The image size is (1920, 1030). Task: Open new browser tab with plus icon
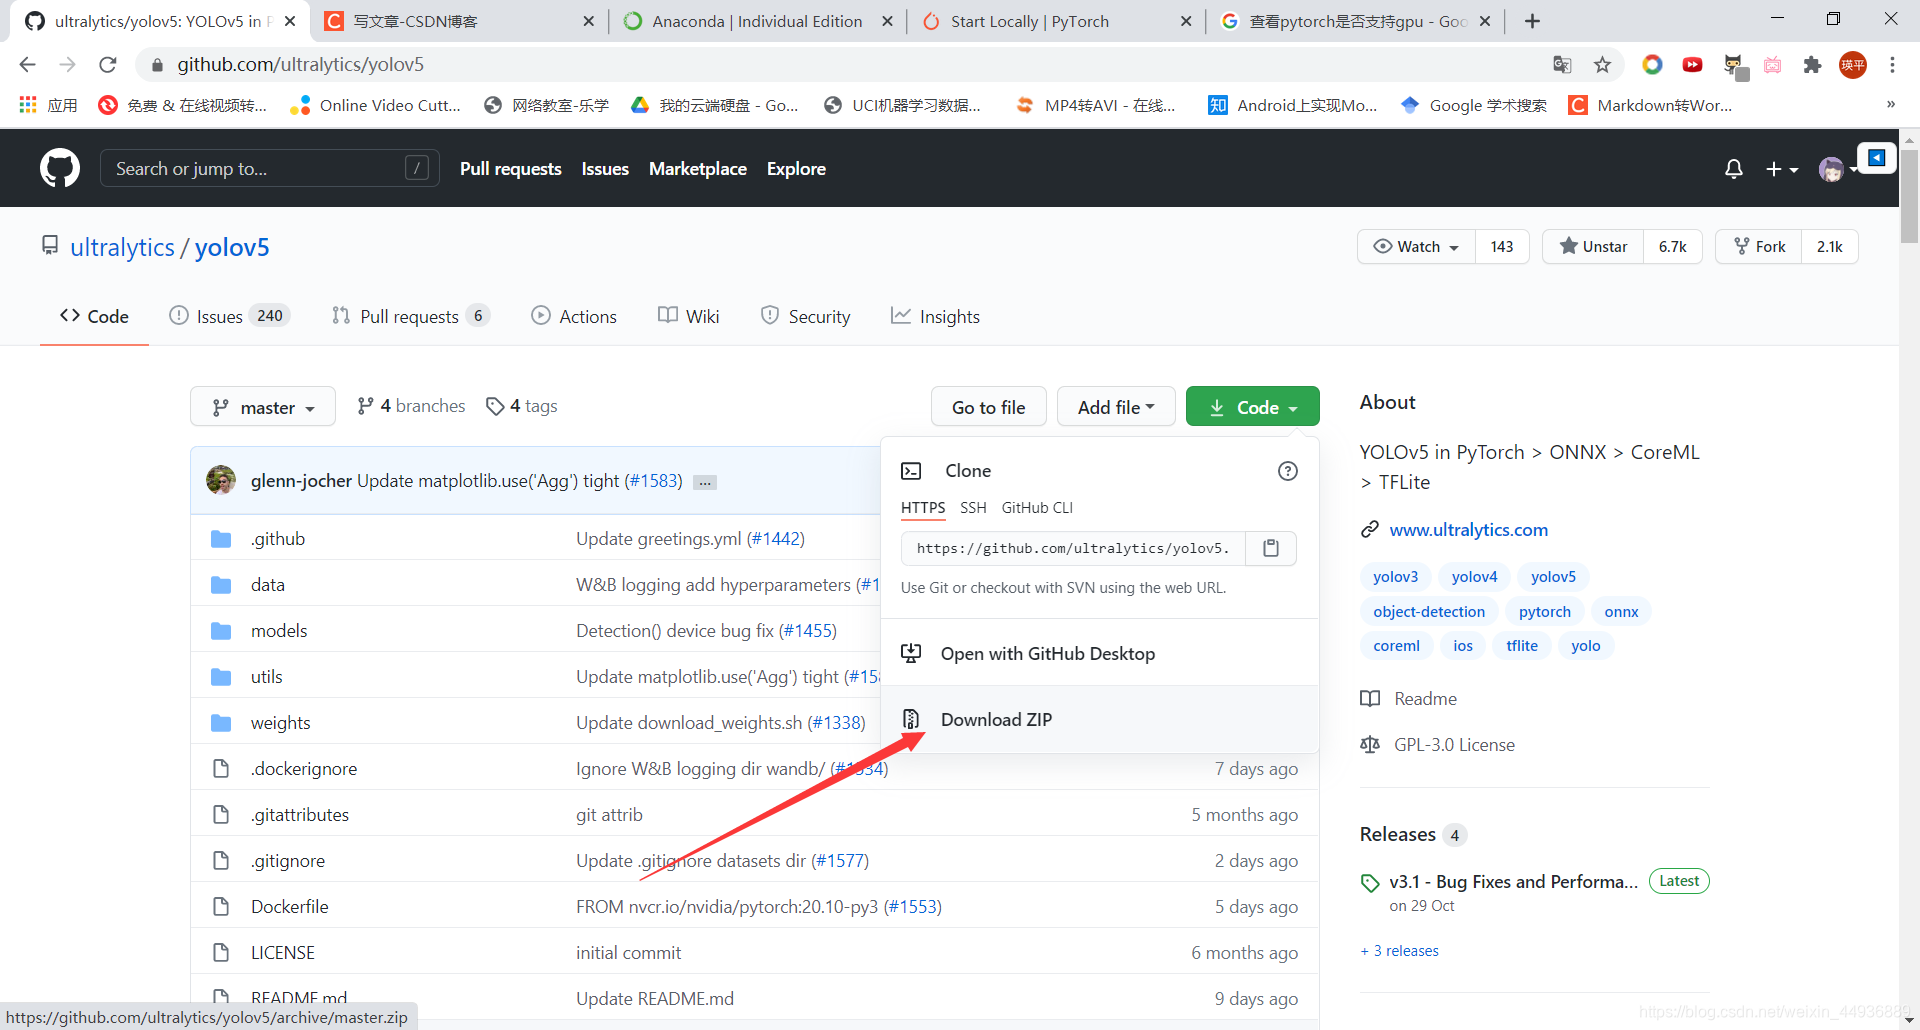(1532, 21)
